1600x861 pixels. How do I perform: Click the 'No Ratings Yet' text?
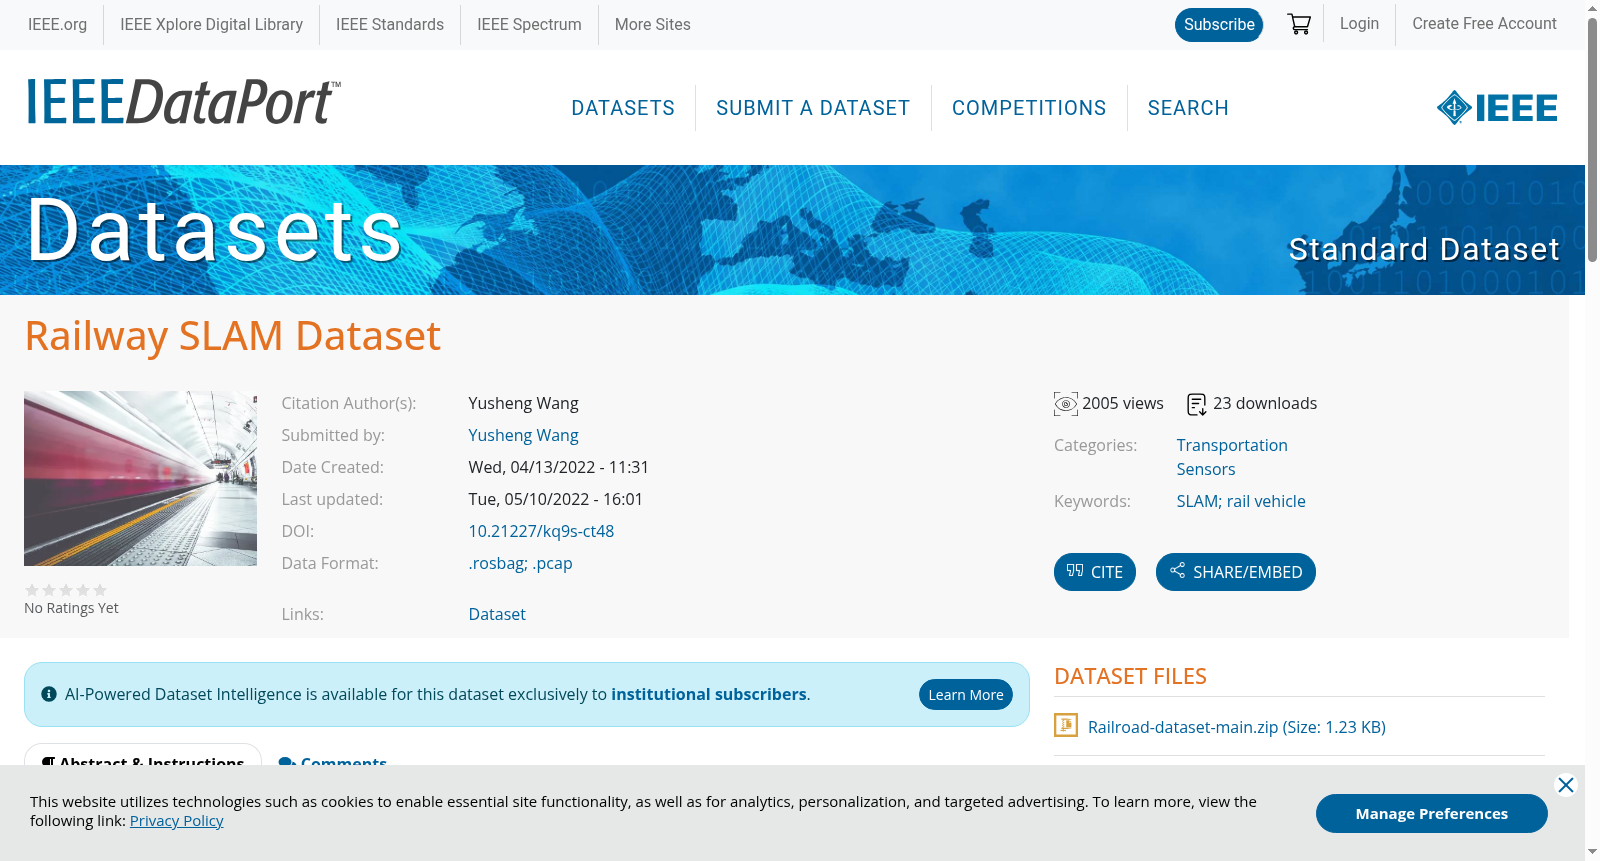[x=71, y=608]
